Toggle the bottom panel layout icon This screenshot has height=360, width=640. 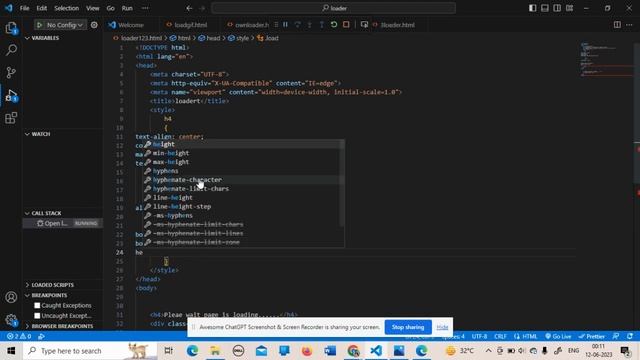coord(545,8)
